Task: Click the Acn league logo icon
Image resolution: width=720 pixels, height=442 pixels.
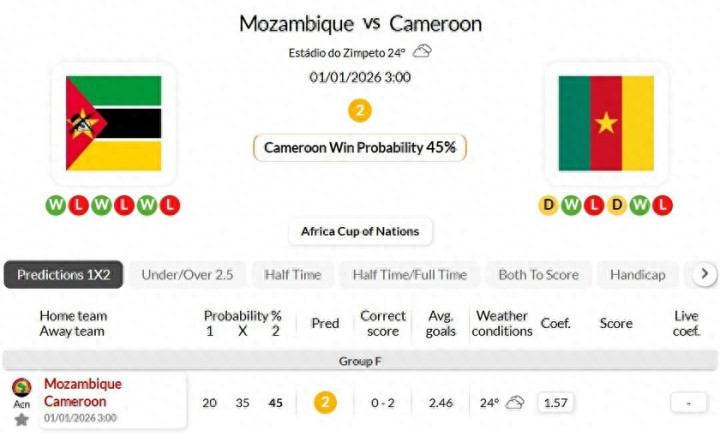Action: coord(21,388)
